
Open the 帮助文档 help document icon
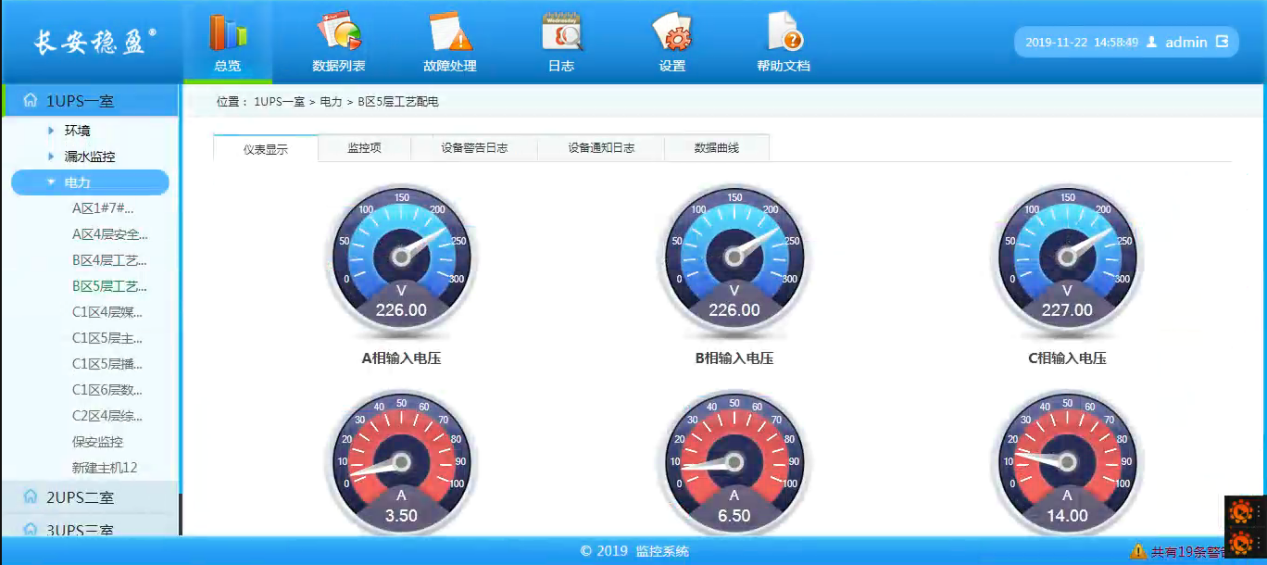point(783,33)
